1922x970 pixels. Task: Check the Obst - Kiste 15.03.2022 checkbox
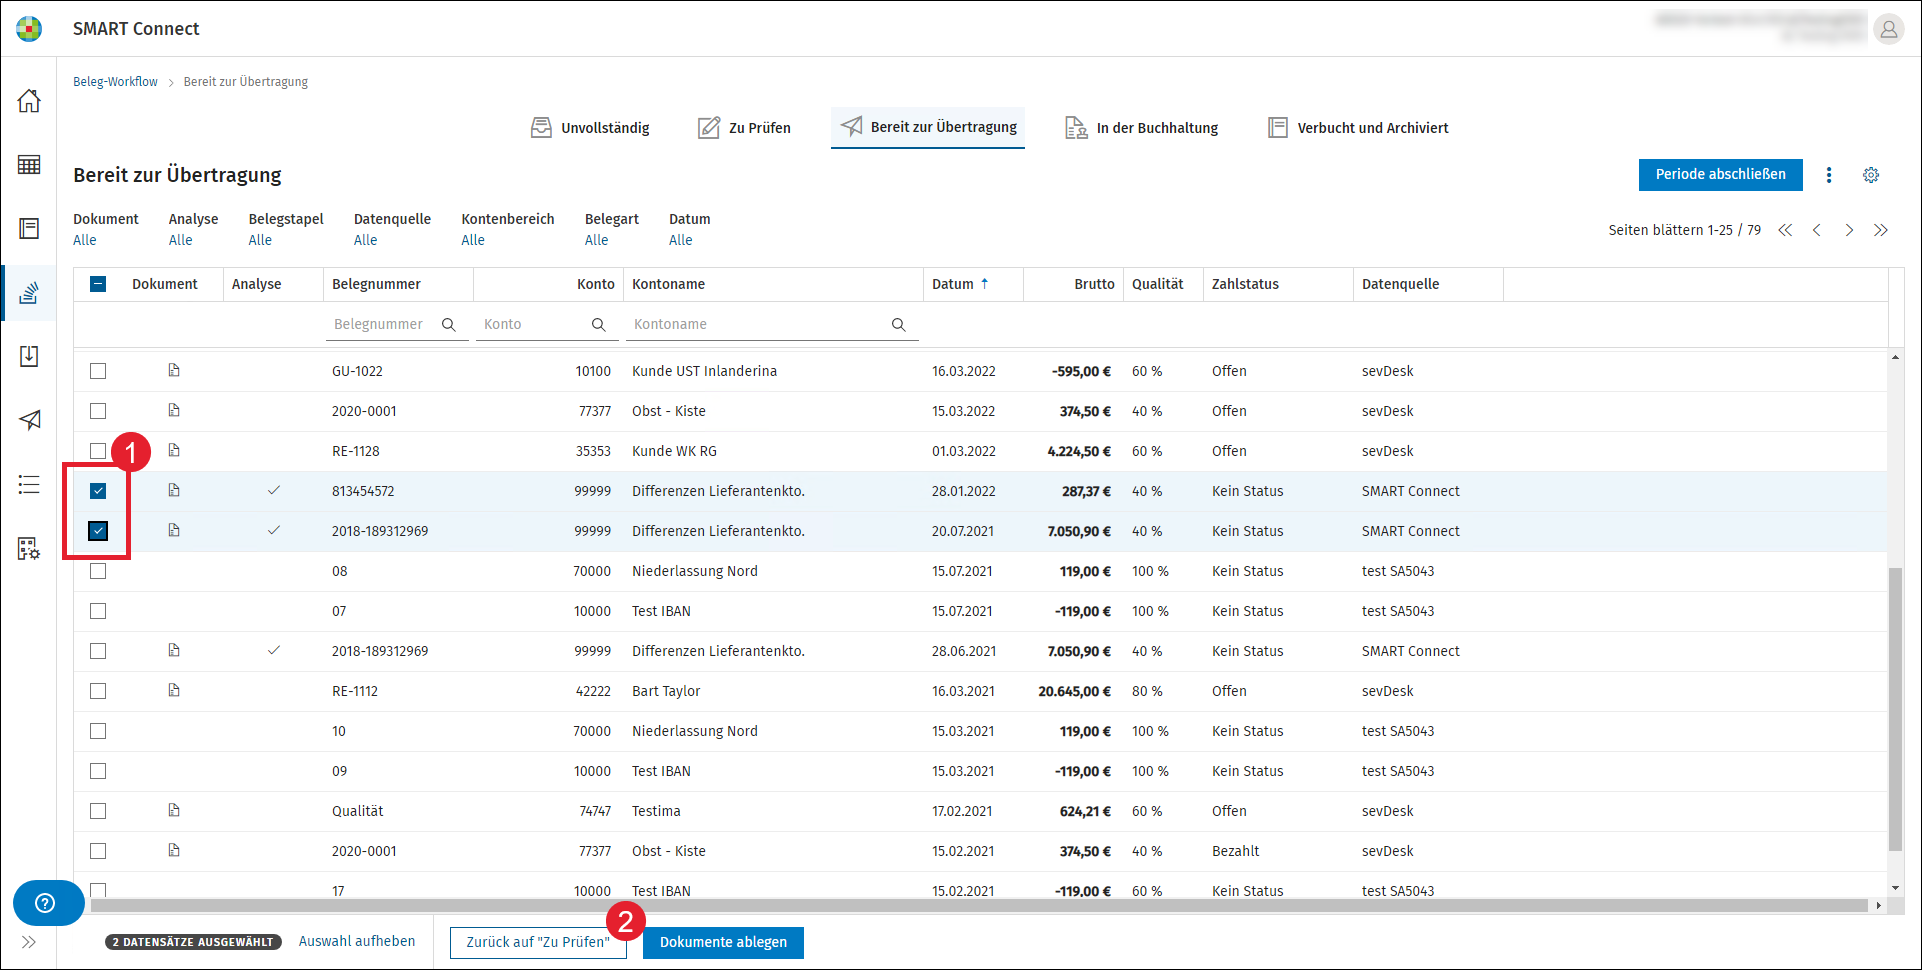[x=98, y=411]
